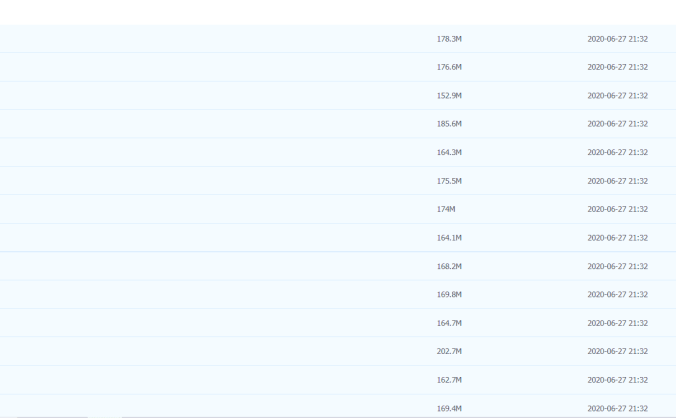Click the date in the 178.3M row
Image resolution: width=676 pixels, height=418 pixels.
[617, 39]
